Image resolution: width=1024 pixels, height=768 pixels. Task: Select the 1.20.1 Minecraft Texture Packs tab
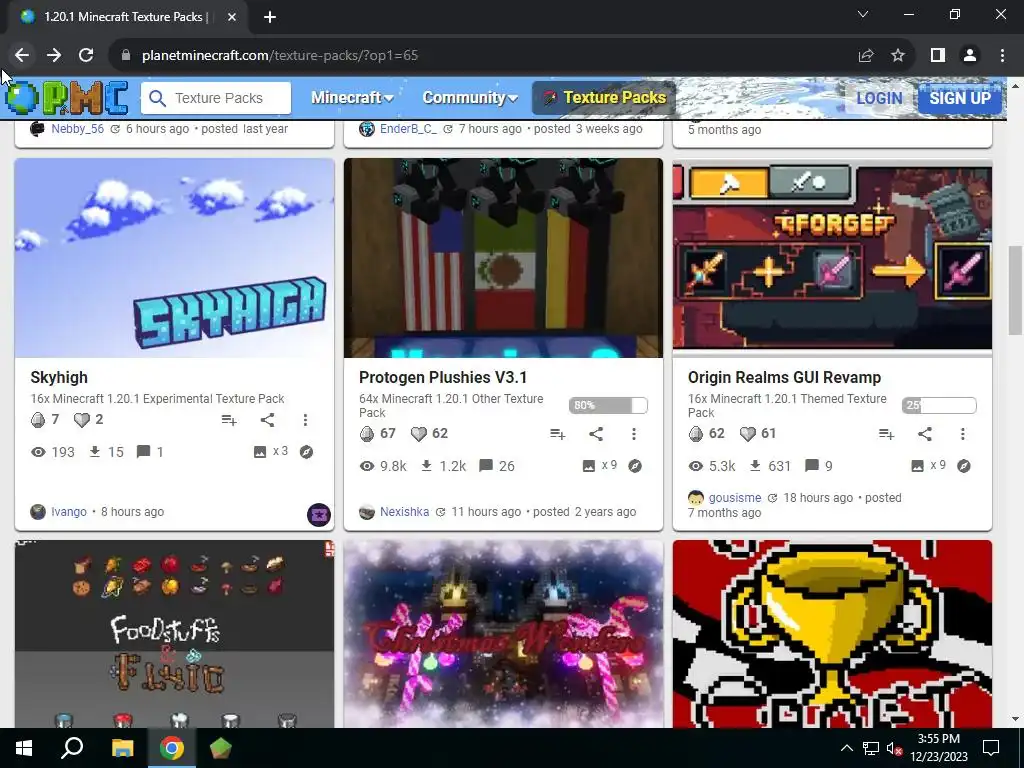point(124,17)
